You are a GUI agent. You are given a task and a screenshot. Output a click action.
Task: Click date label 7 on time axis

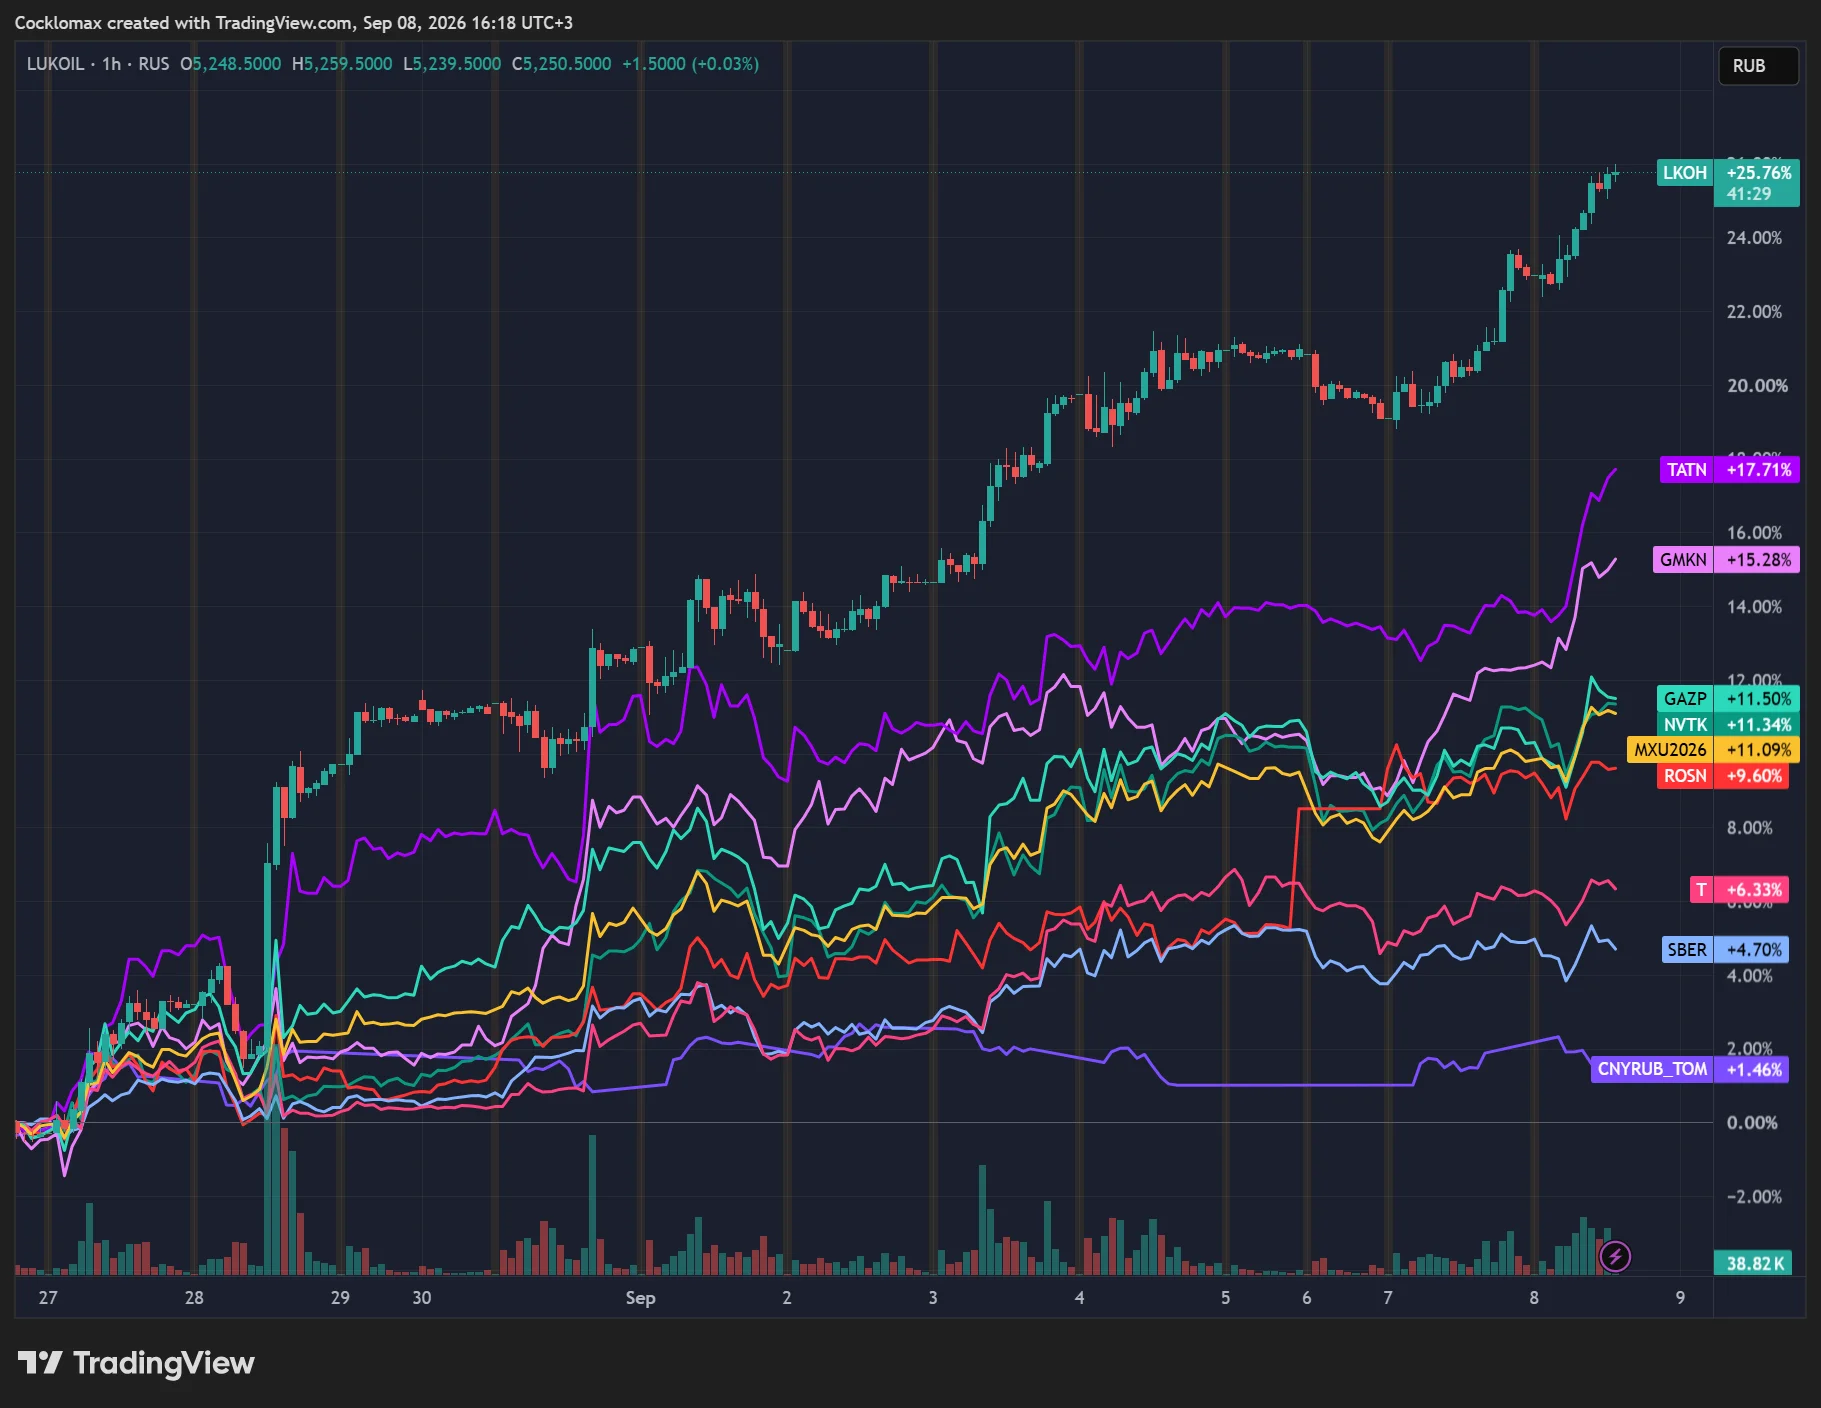coord(1387,1298)
